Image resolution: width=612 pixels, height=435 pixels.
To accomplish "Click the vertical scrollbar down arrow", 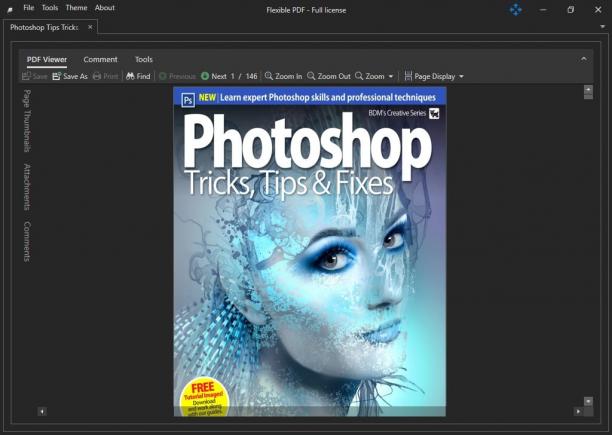I will click(588, 401).
